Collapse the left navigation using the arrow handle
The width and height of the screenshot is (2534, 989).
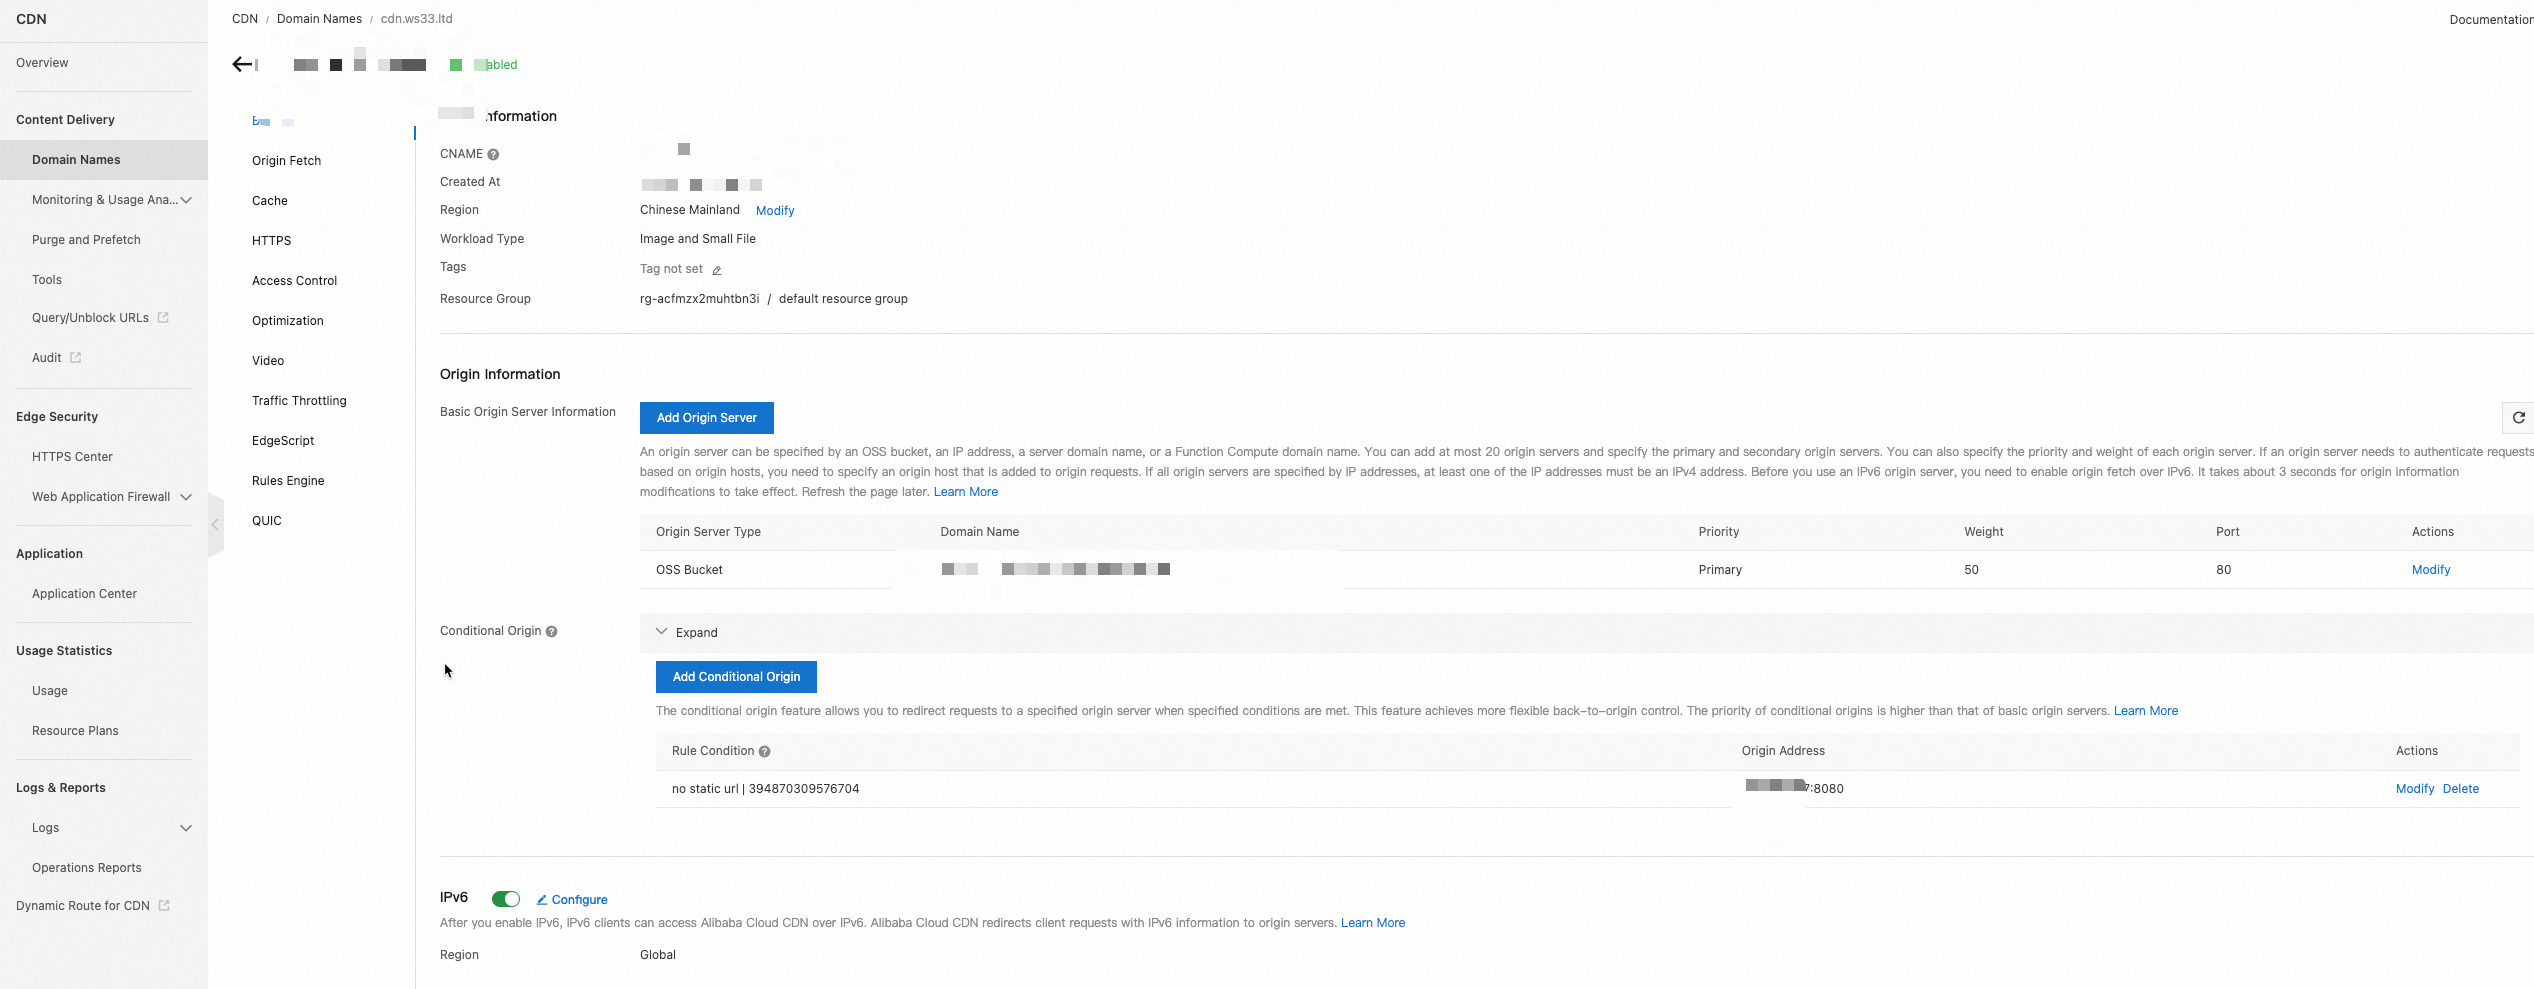pos(216,524)
